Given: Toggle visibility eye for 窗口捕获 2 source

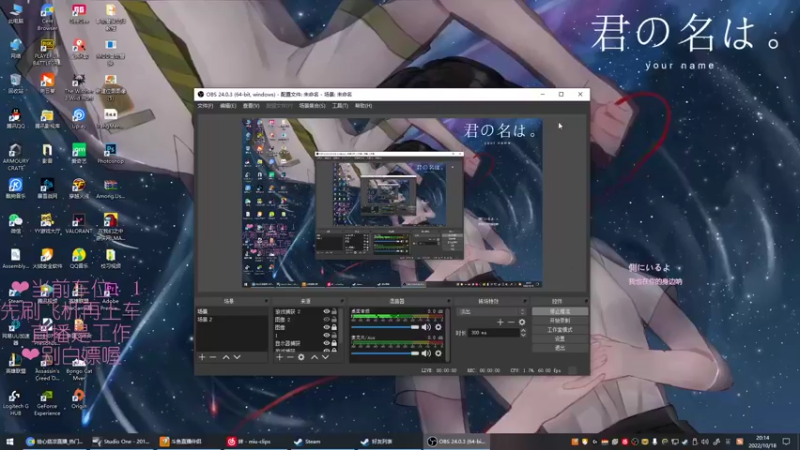Looking at the screenshot, I should [327, 311].
